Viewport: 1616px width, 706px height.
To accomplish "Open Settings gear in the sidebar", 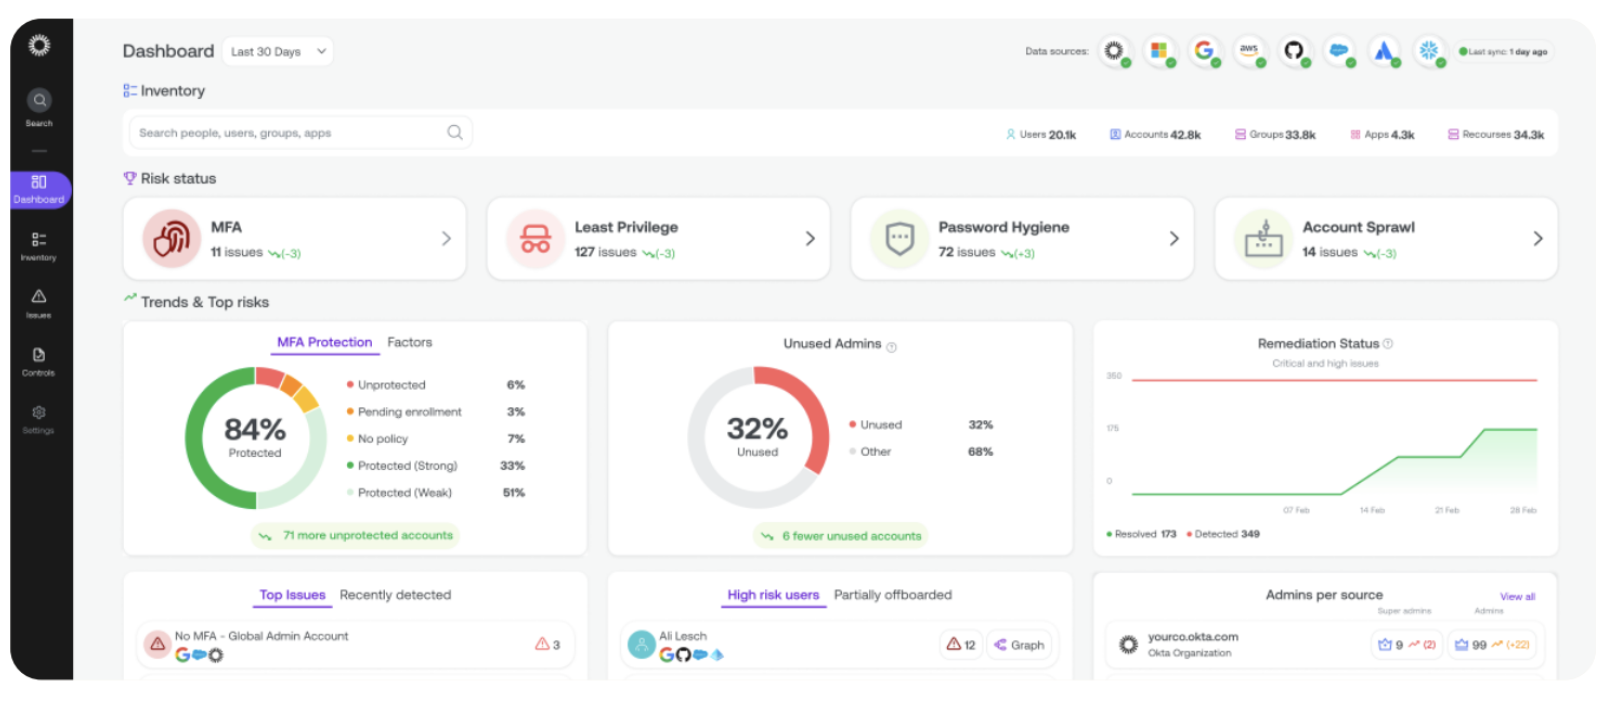I will click(x=39, y=418).
